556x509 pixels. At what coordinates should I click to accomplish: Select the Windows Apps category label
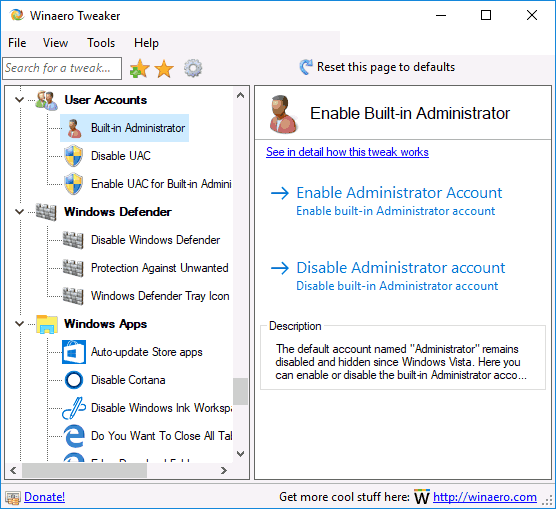[x=105, y=324]
